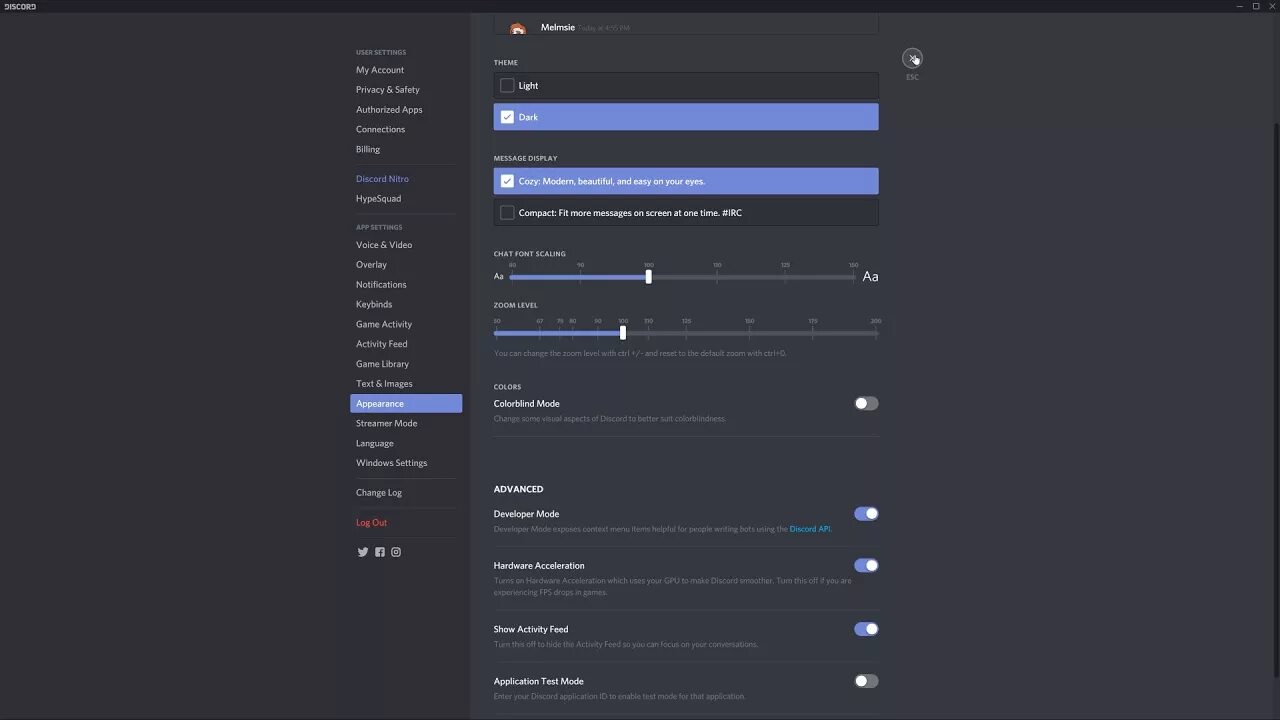
Task: Enable Application Test Mode toggle
Action: pyautogui.click(x=866, y=681)
